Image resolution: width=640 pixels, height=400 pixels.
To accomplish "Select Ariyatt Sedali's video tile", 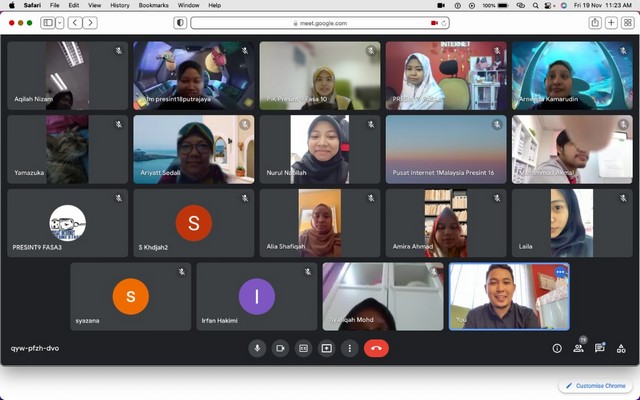I will point(194,149).
